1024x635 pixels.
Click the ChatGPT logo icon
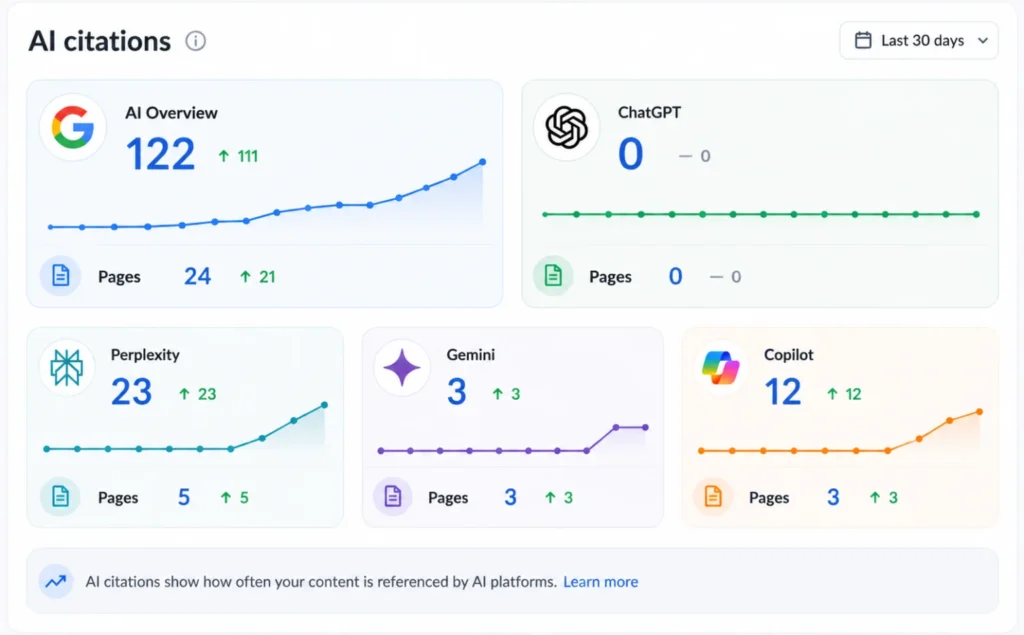566,127
